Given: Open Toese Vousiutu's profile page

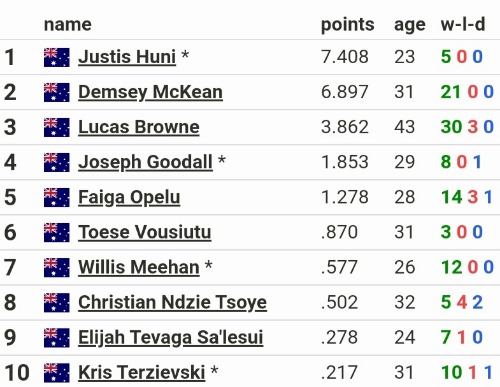Looking at the screenshot, I should [145, 232].
